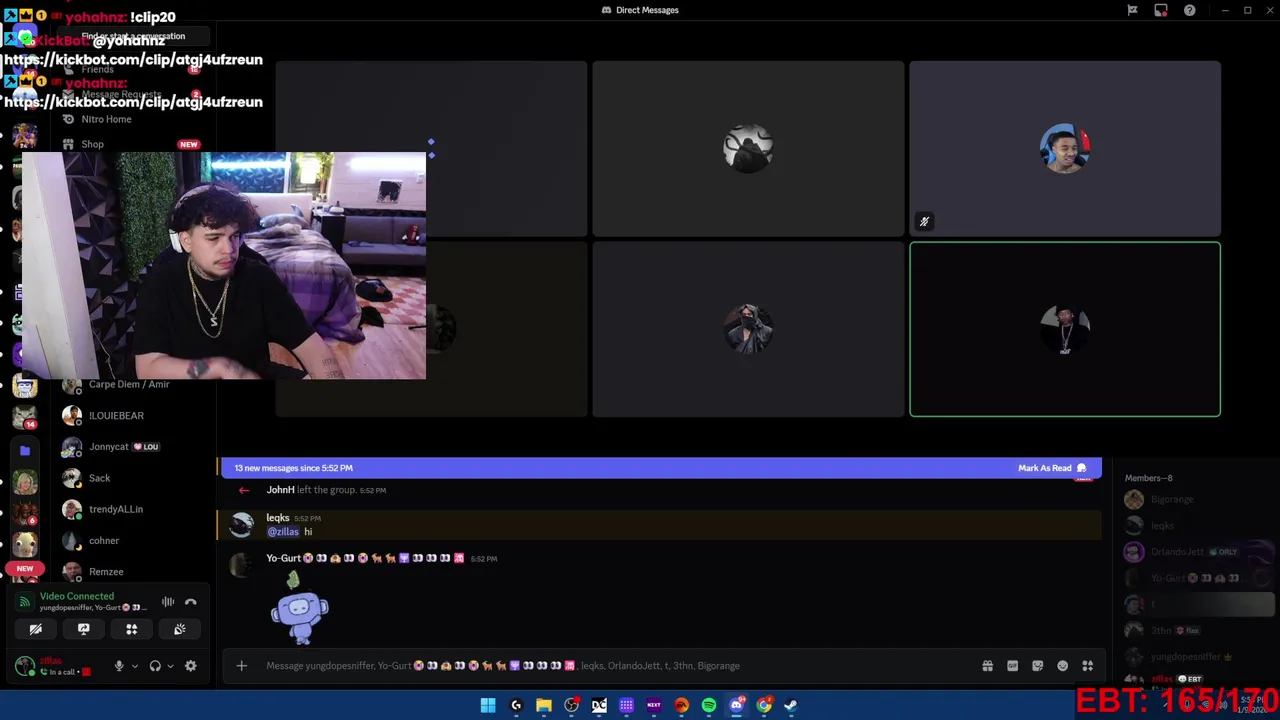This screenshot has height=720, width=1280.
Task: Open the apps launcher in message bar
Action: click(x=1087, y=666)
